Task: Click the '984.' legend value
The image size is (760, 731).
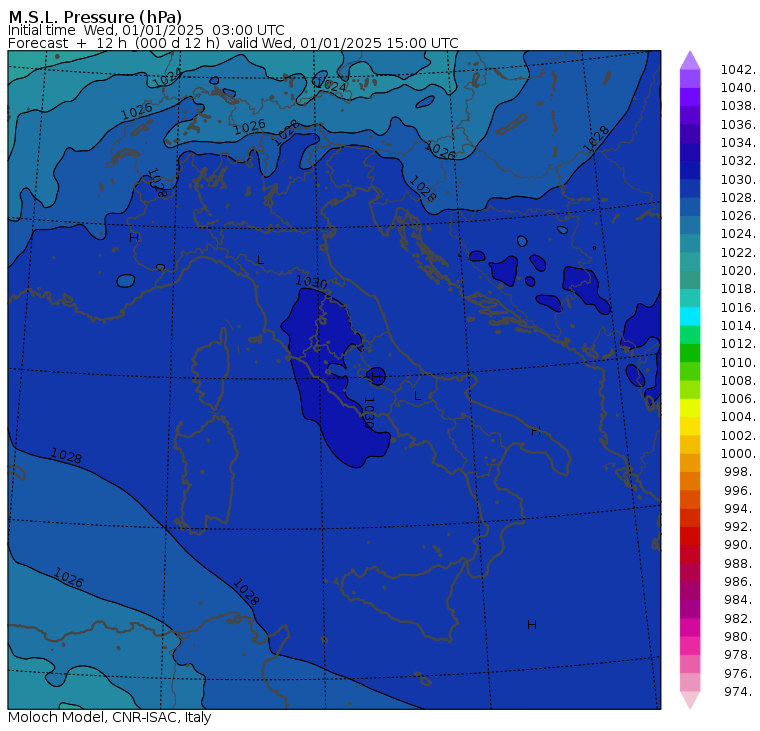Action: (x=740, y=599)
